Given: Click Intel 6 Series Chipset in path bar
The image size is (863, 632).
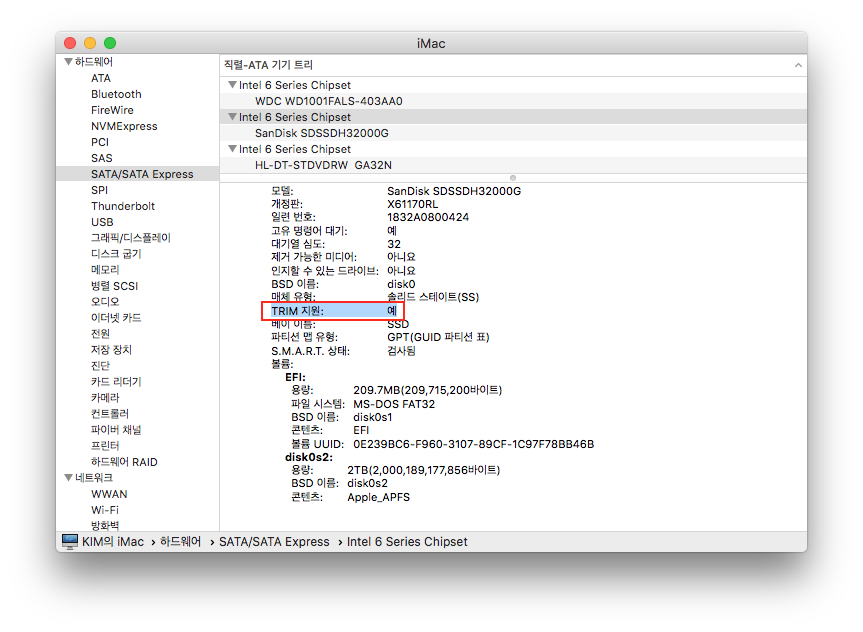Looking at the screenshot, I should point(407,542).
